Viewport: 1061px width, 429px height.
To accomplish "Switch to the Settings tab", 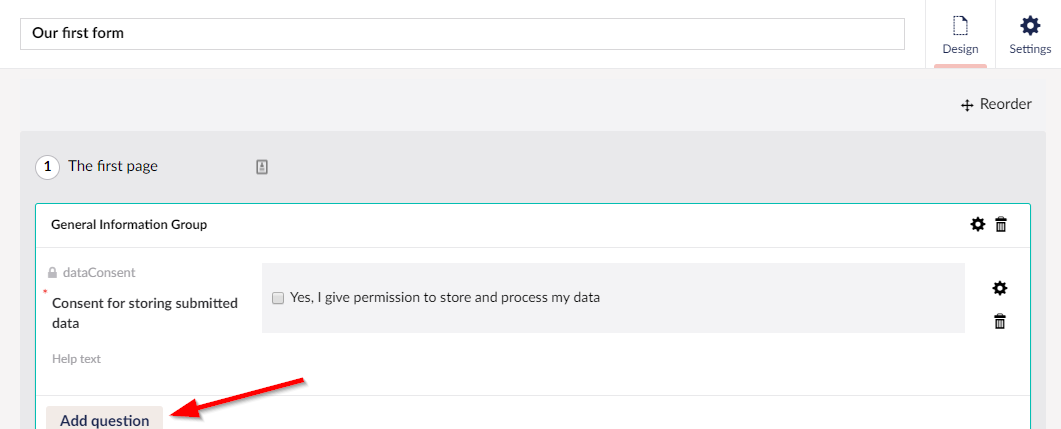I will tap(1029, 34).
